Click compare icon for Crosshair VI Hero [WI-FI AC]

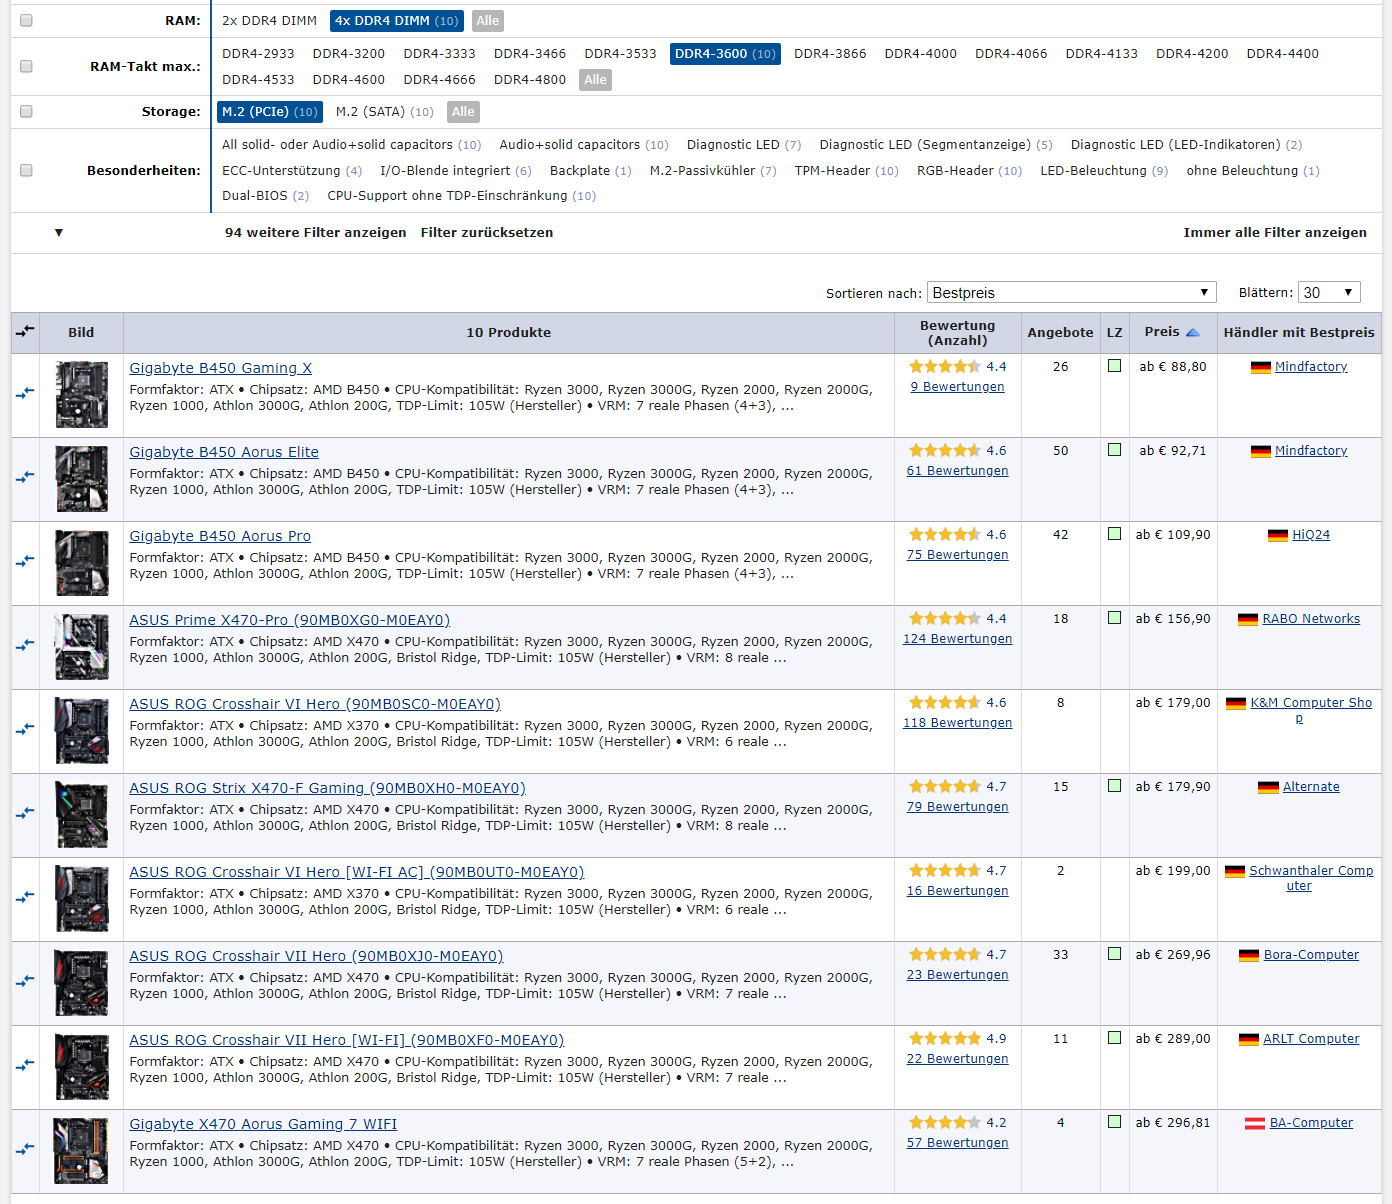25,897
